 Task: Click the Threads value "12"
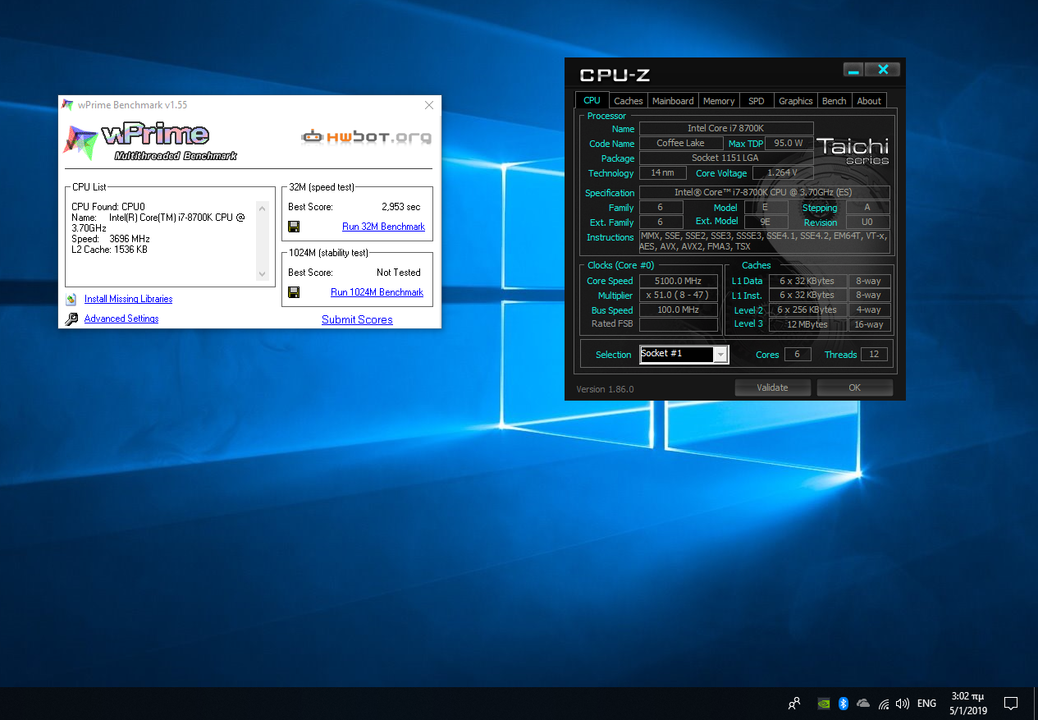(x=874, y=355)
